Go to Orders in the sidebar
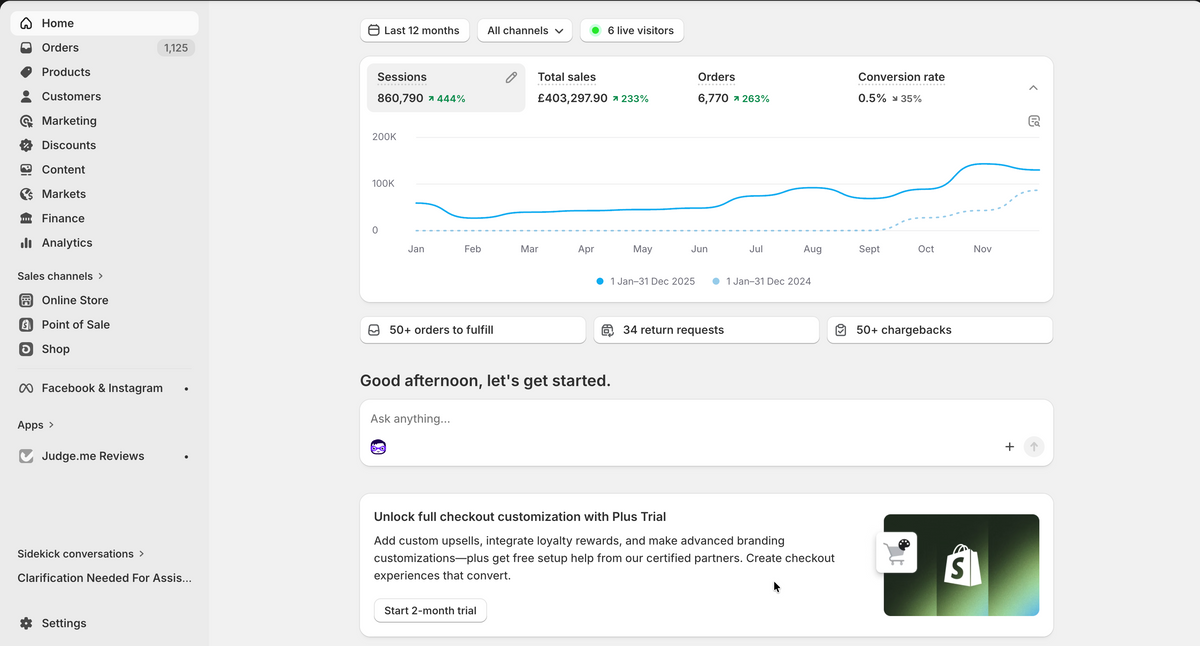Screen dimensions: 1200x646 tap(60, 48)
